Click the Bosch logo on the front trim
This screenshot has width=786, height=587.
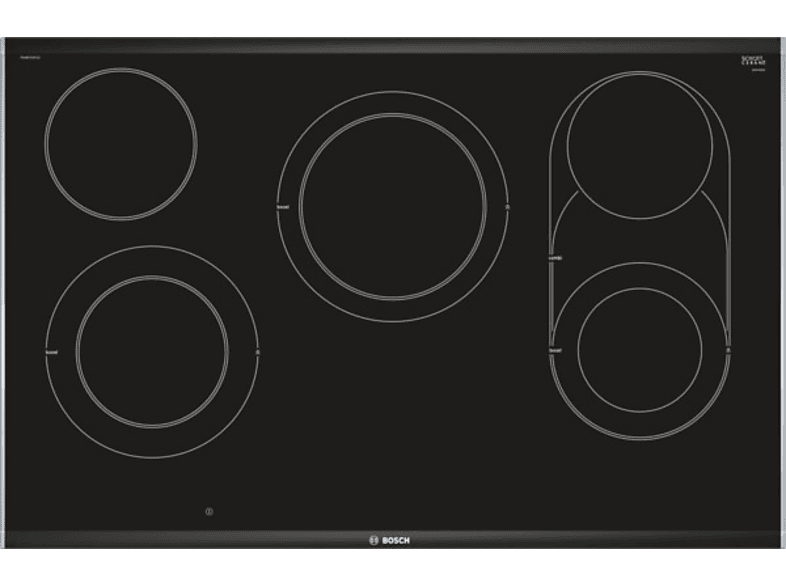point(383,540)
